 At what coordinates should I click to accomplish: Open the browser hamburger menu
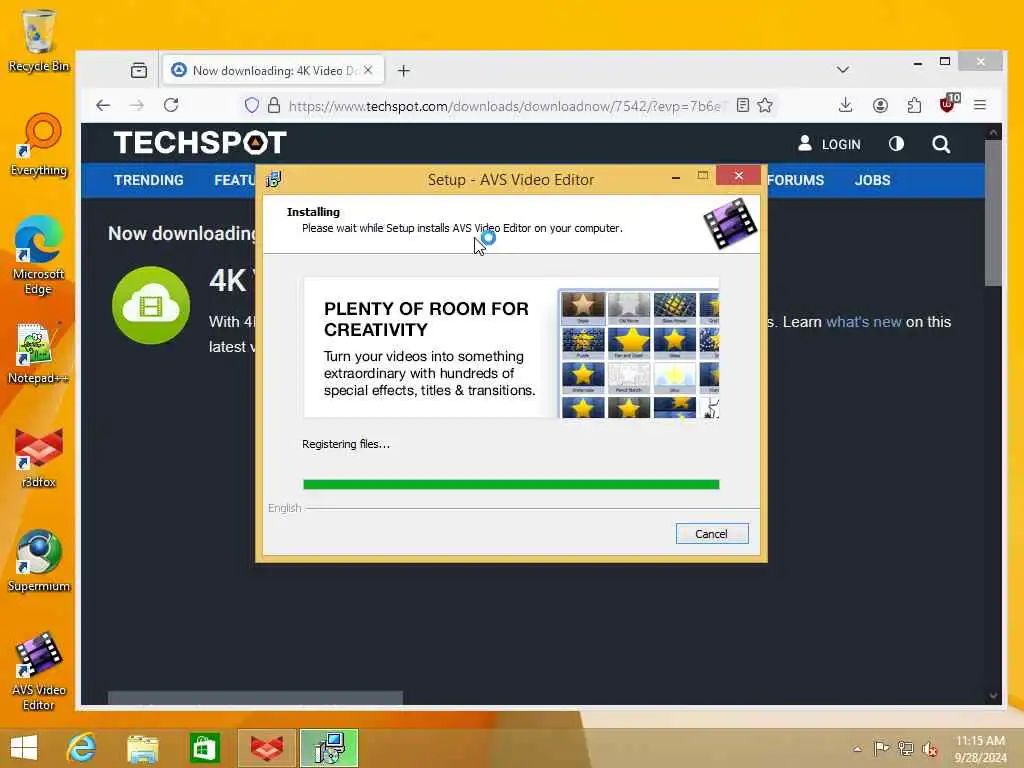tap(980, 105)
